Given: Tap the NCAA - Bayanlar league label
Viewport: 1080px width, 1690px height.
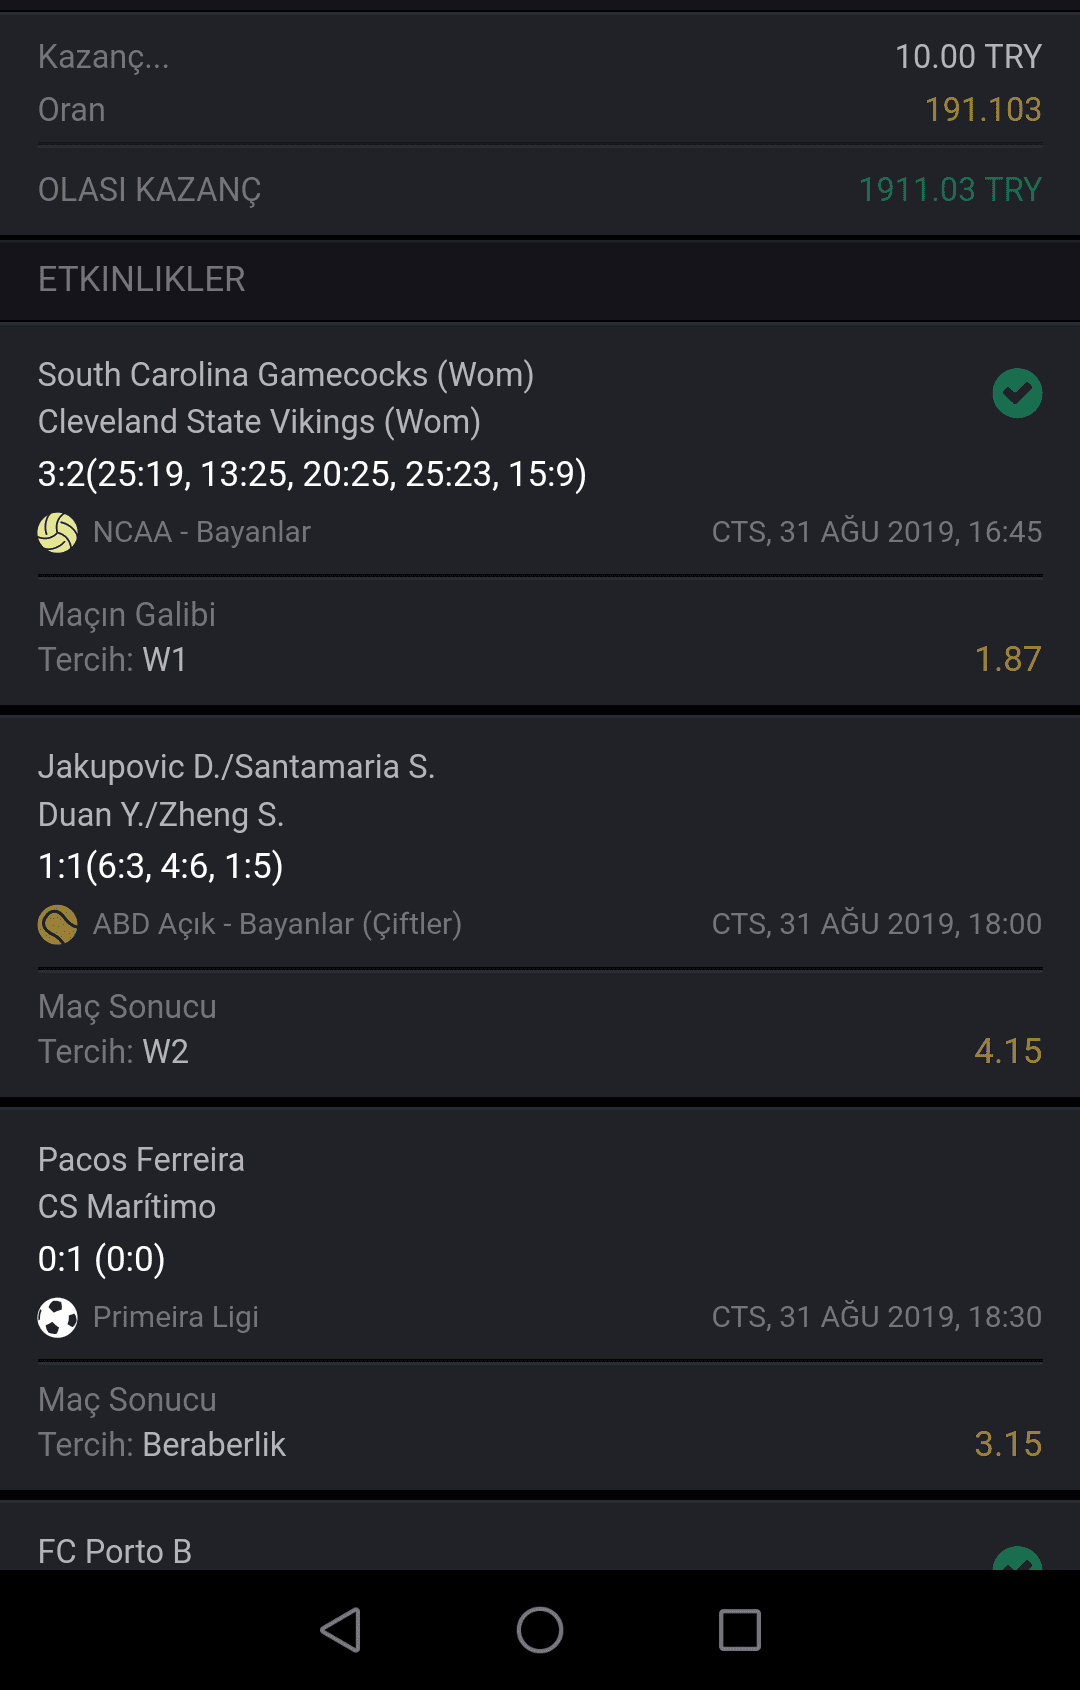Looking at the screenshot, I should tap(202, 532).
